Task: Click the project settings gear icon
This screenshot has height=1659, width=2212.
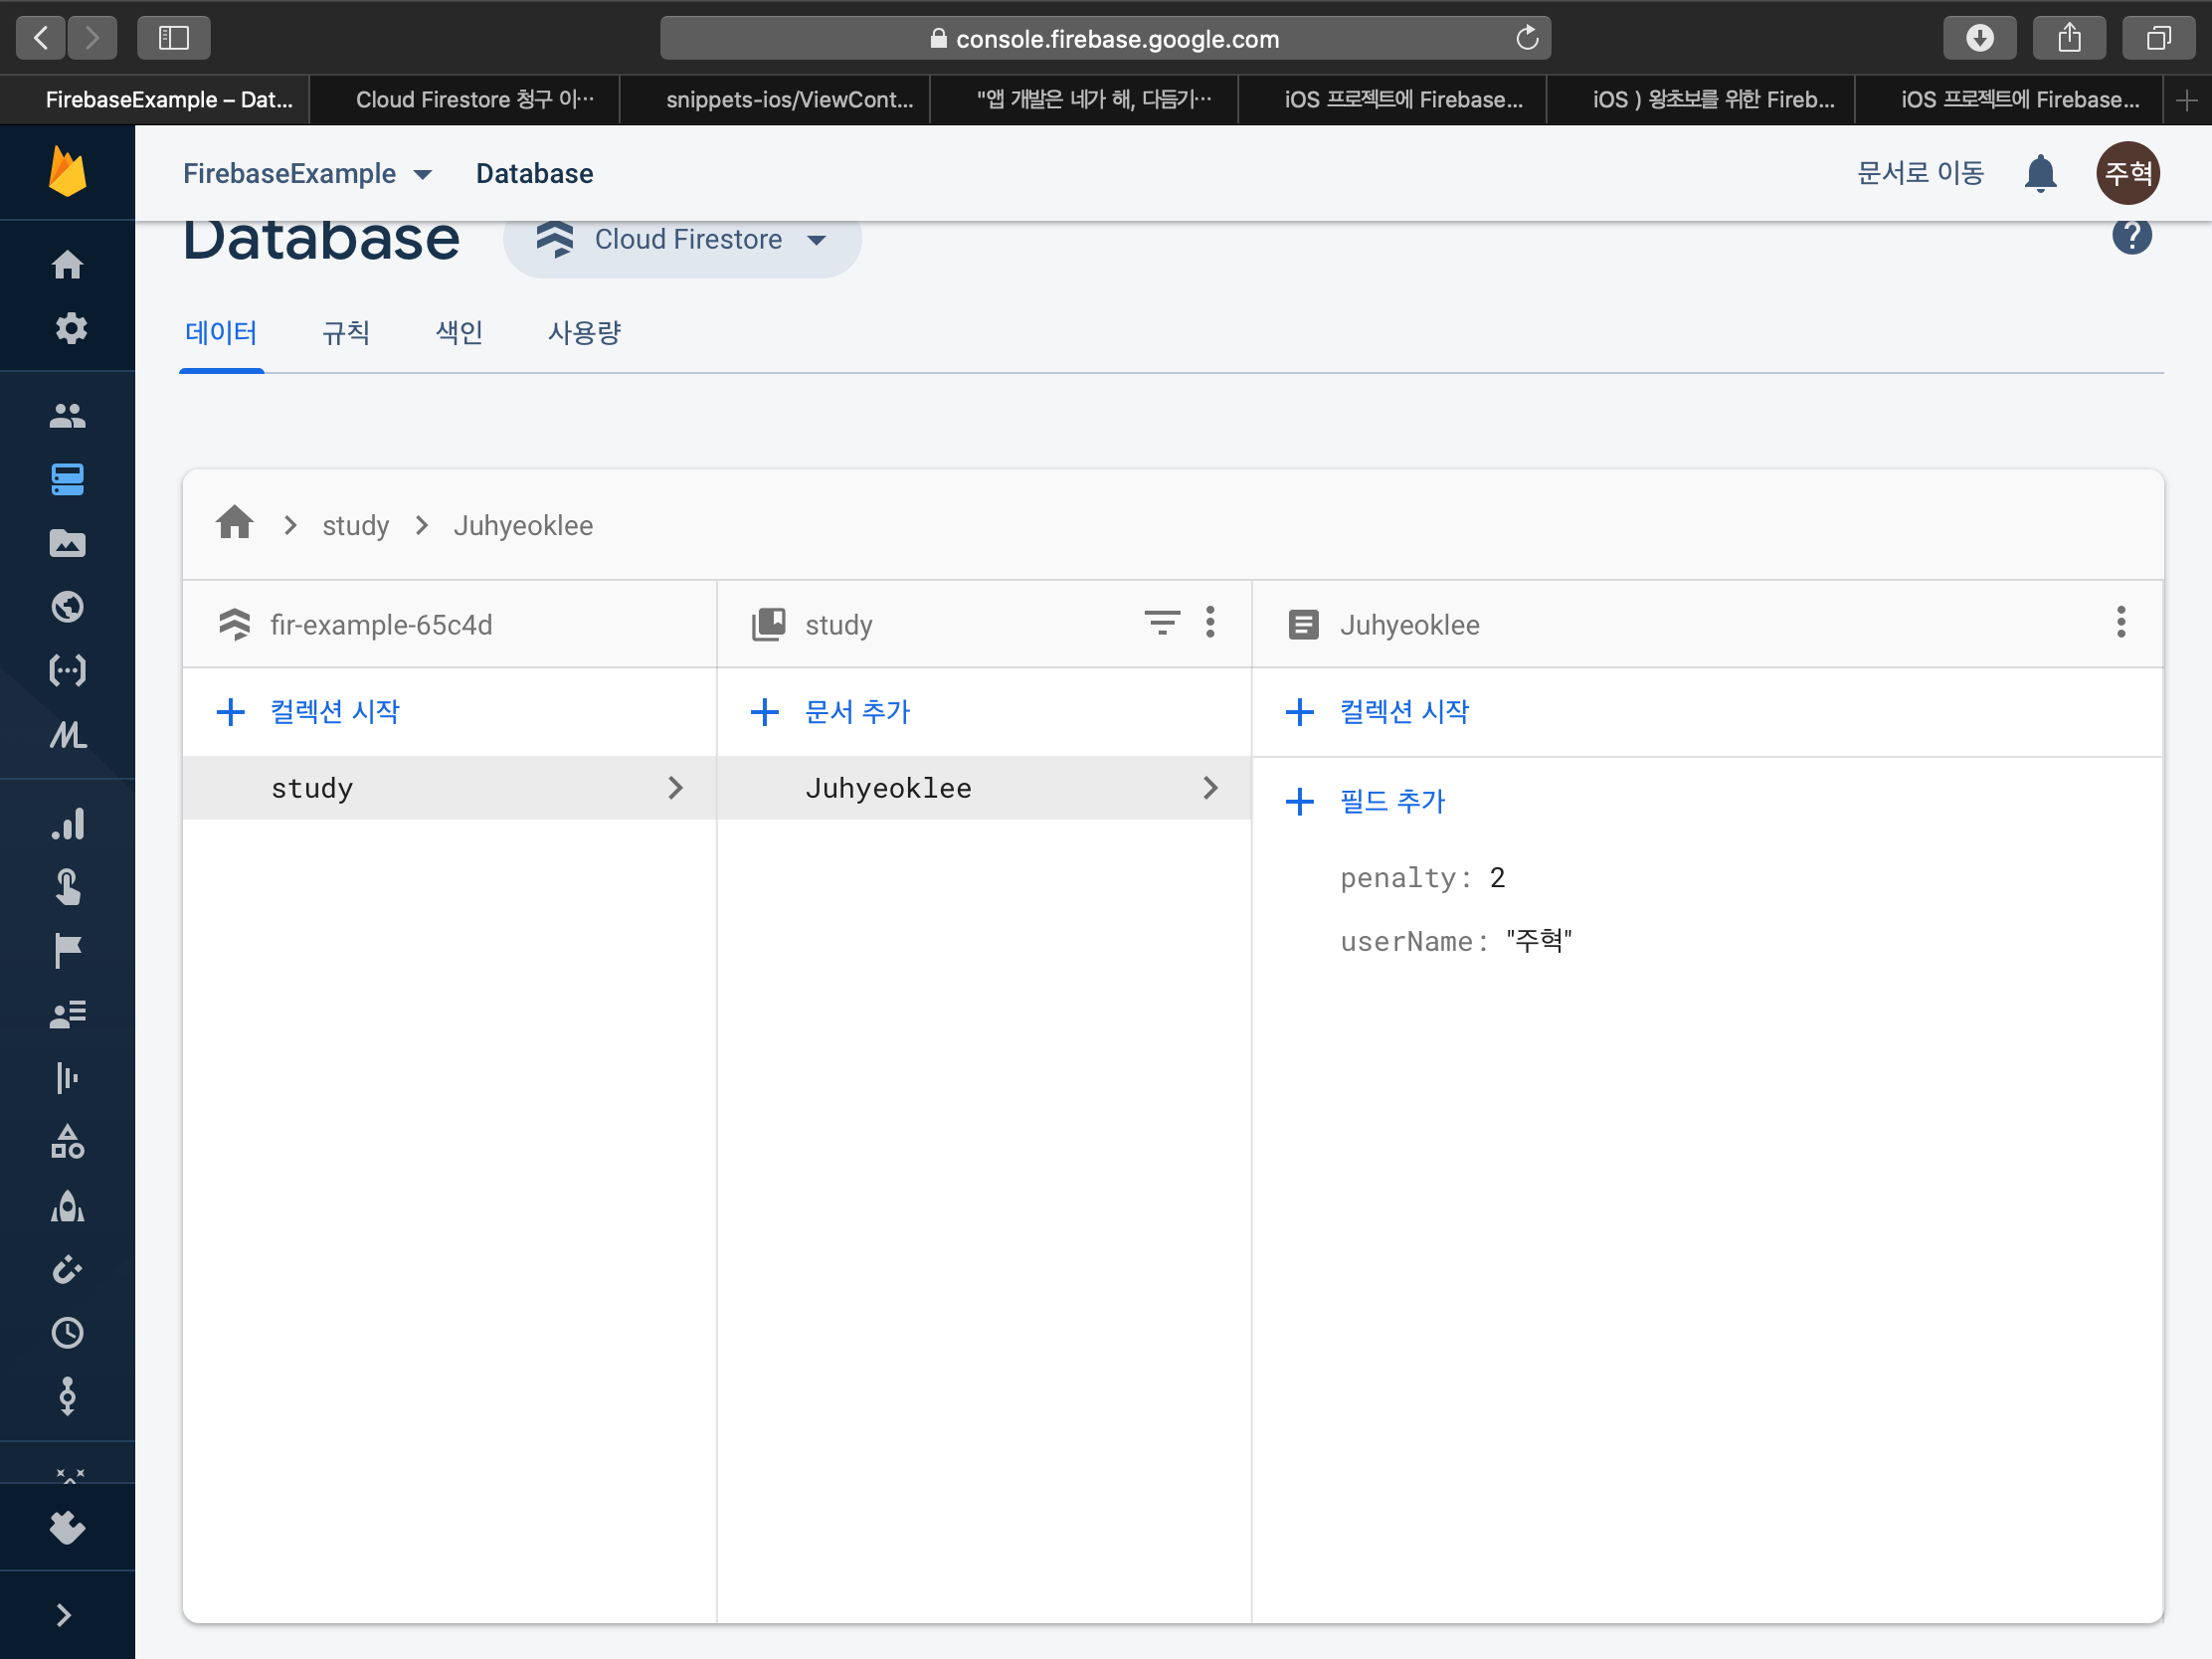Action: tap(69, 329)
